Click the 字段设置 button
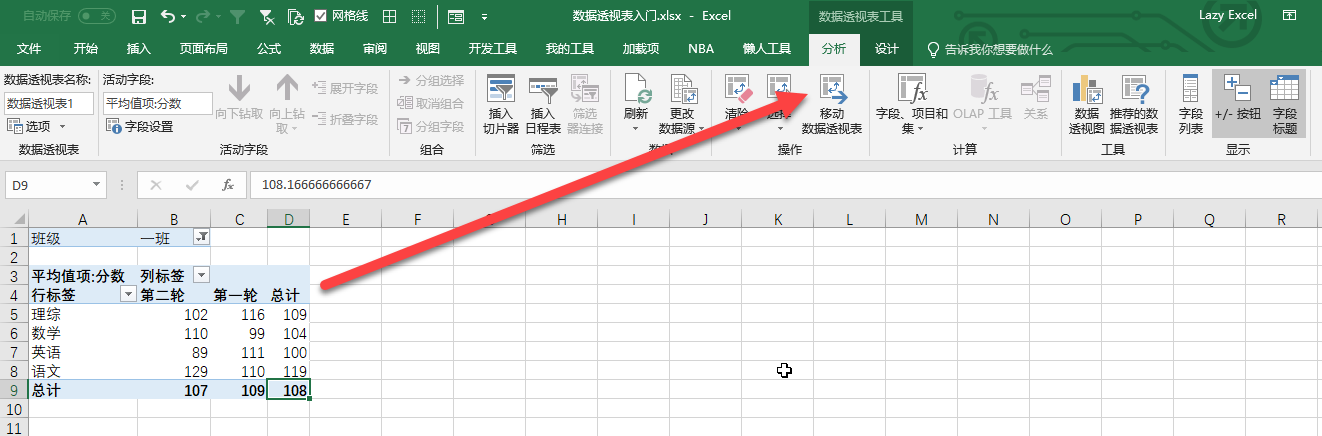The image size is (1322, 436). click(140, 127)
